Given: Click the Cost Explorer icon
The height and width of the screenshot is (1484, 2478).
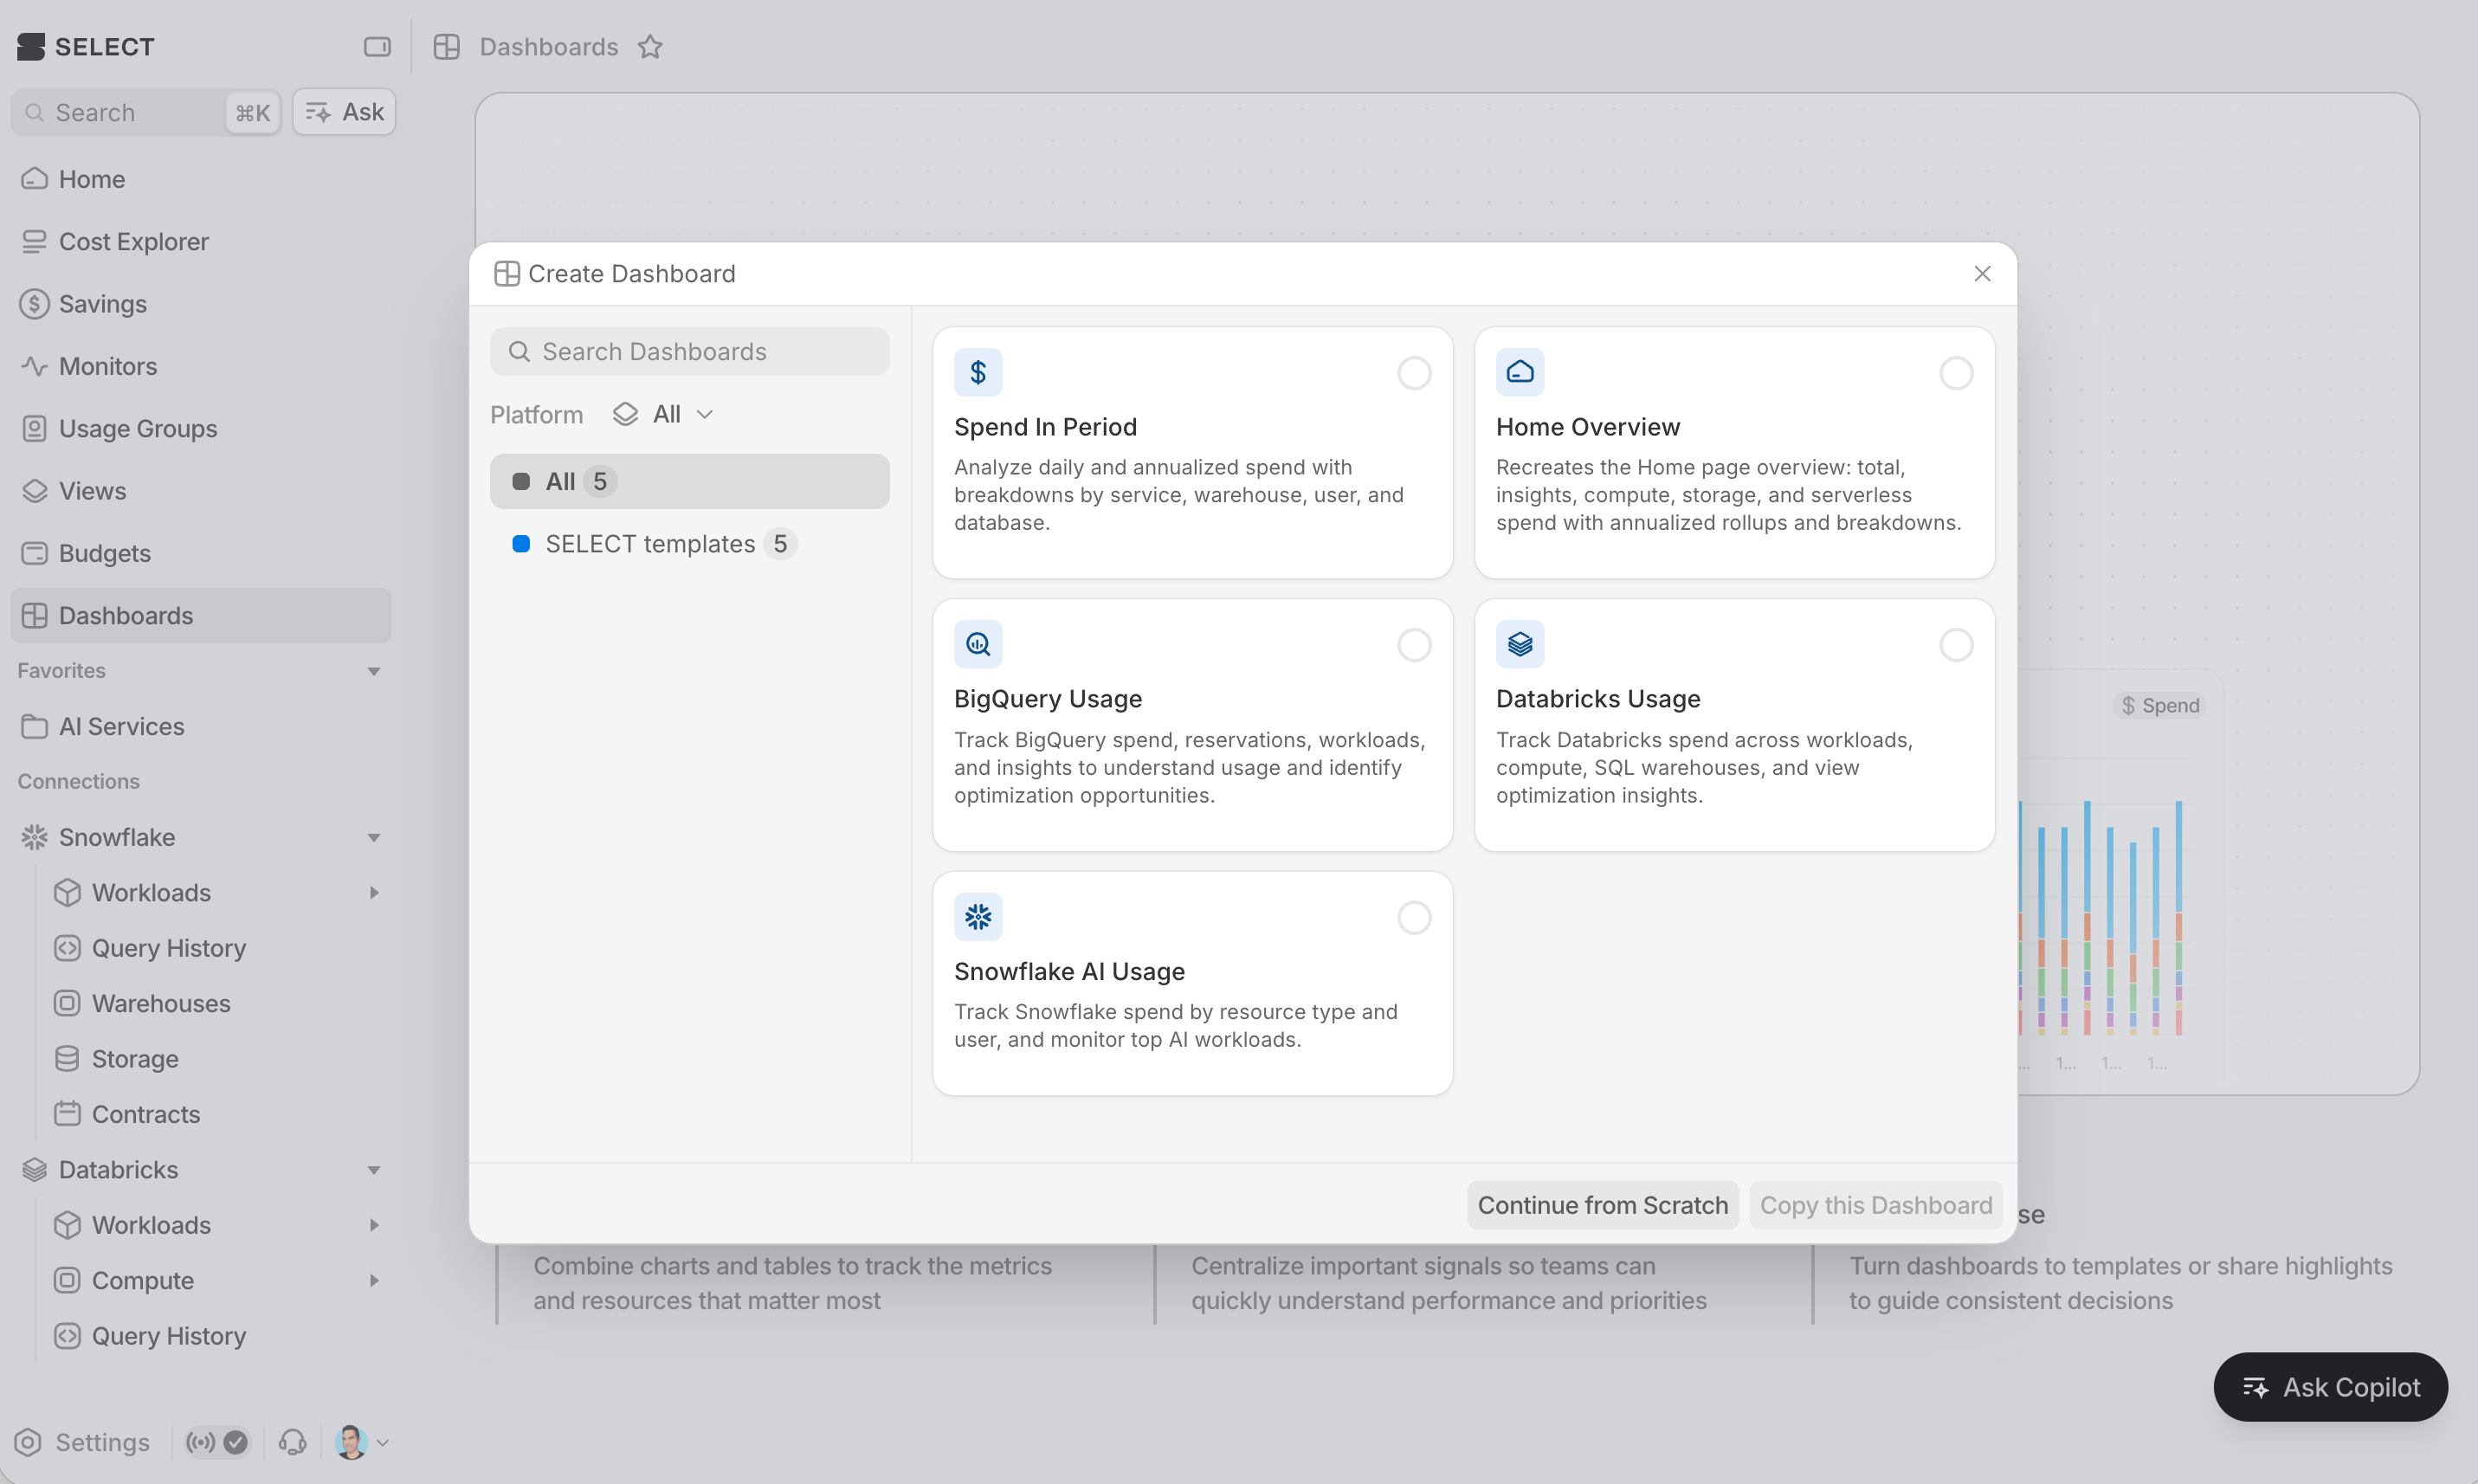Looking at the screenshot, I should 35,242.
